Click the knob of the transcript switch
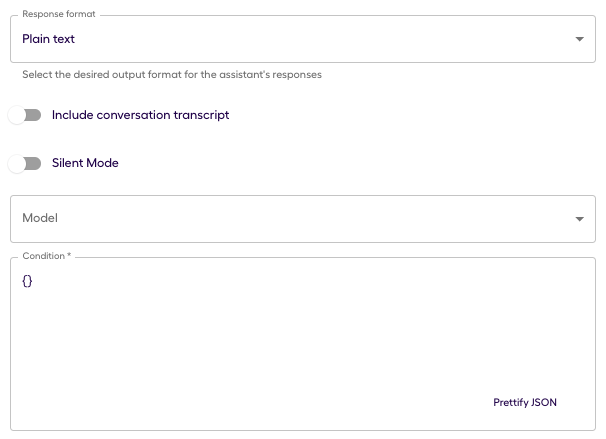The width and height of the screenshot is (606, 439). (17, 115)
